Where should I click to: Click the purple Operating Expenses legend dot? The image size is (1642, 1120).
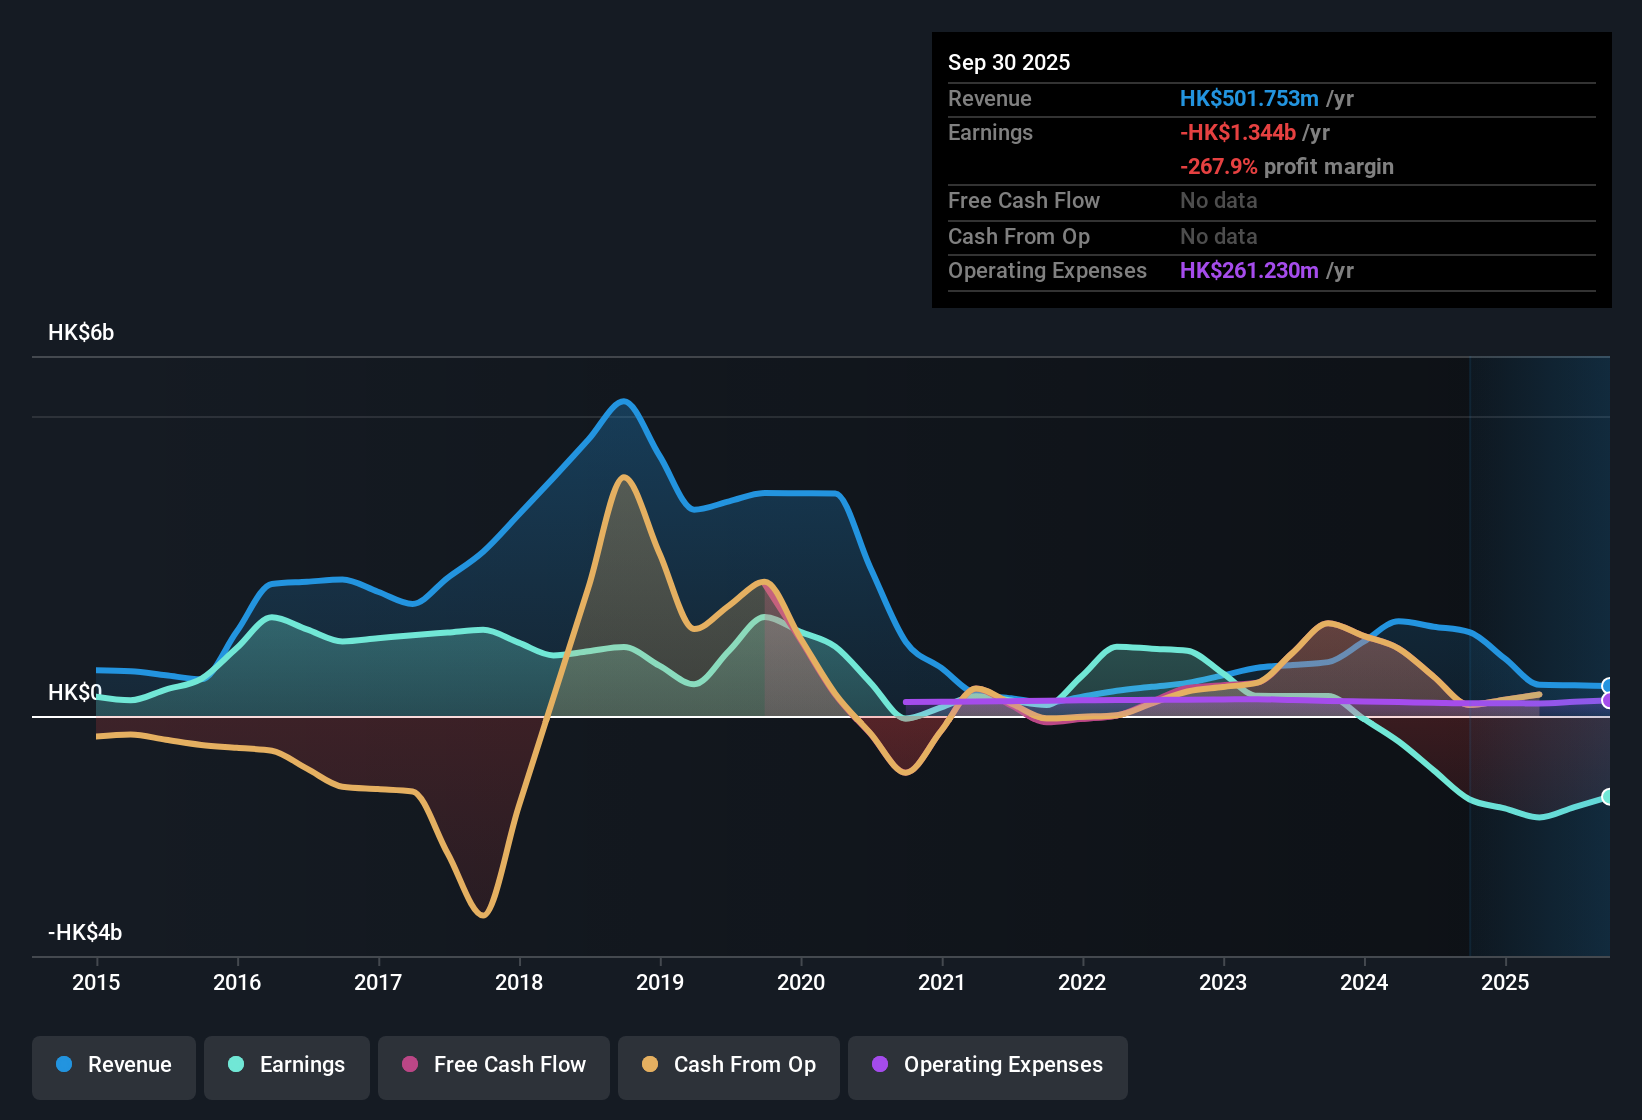point(880,1065)
